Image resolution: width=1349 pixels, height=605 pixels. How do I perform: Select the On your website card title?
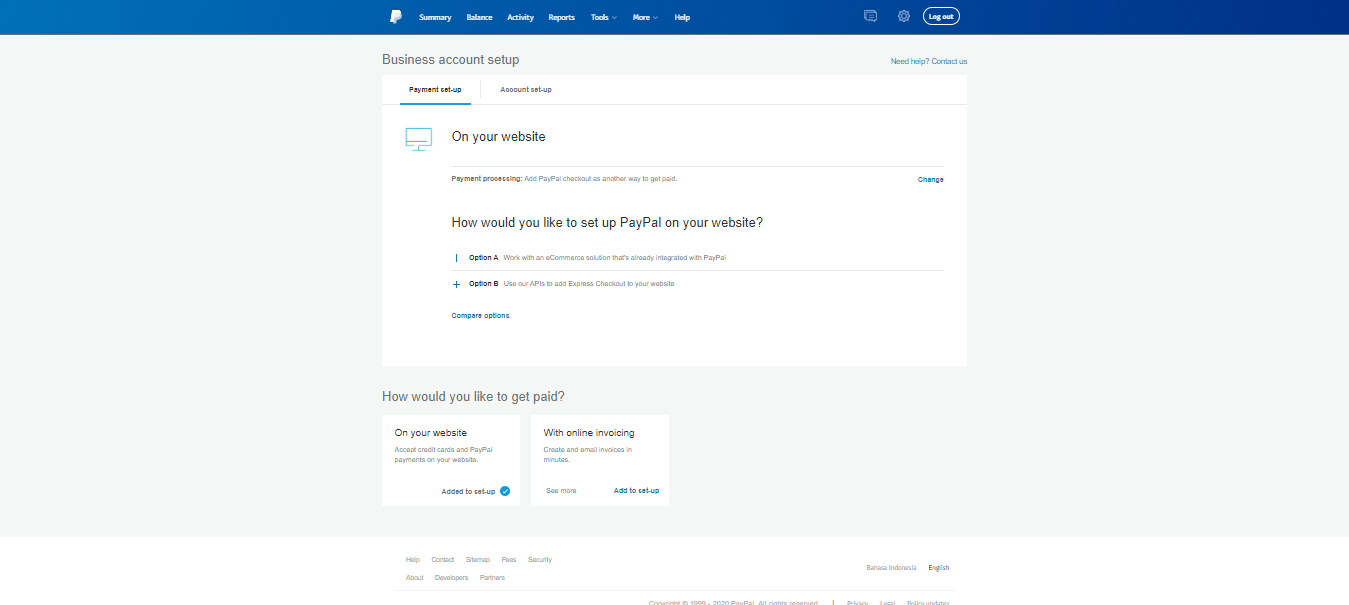pyautogui.click(x=431, y=433)
